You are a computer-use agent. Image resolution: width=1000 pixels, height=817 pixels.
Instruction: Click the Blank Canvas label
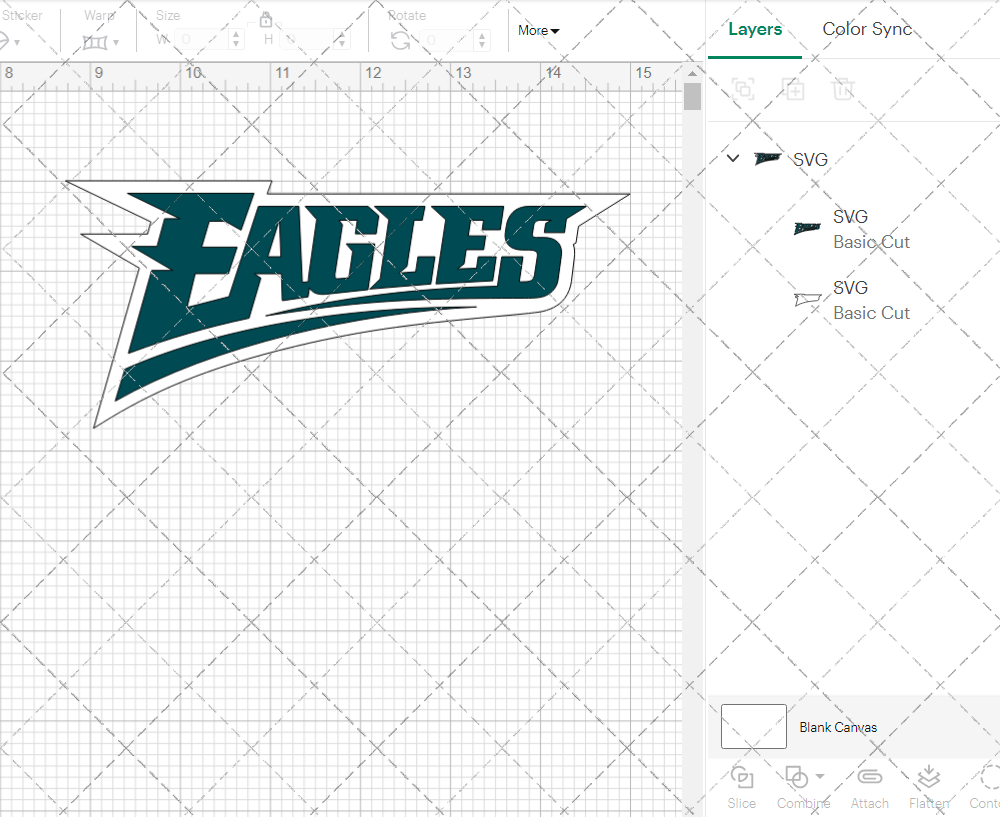point(838,727)
